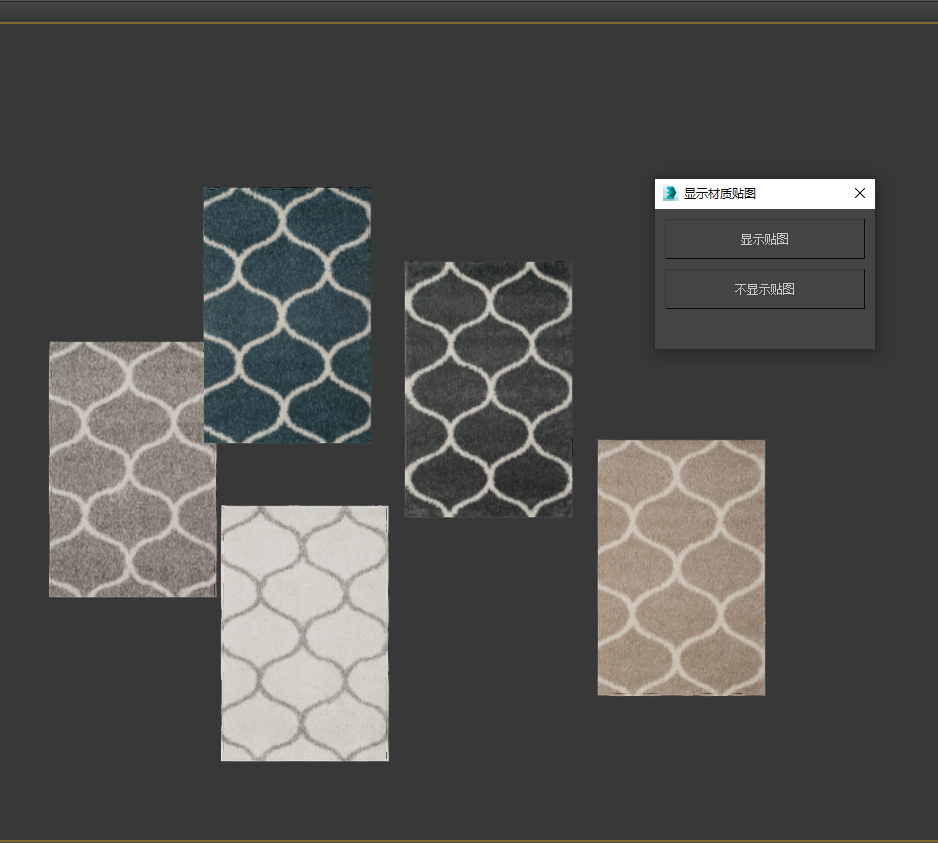
Task: Click the 显示材质贴图 title text
Action: 720,194
